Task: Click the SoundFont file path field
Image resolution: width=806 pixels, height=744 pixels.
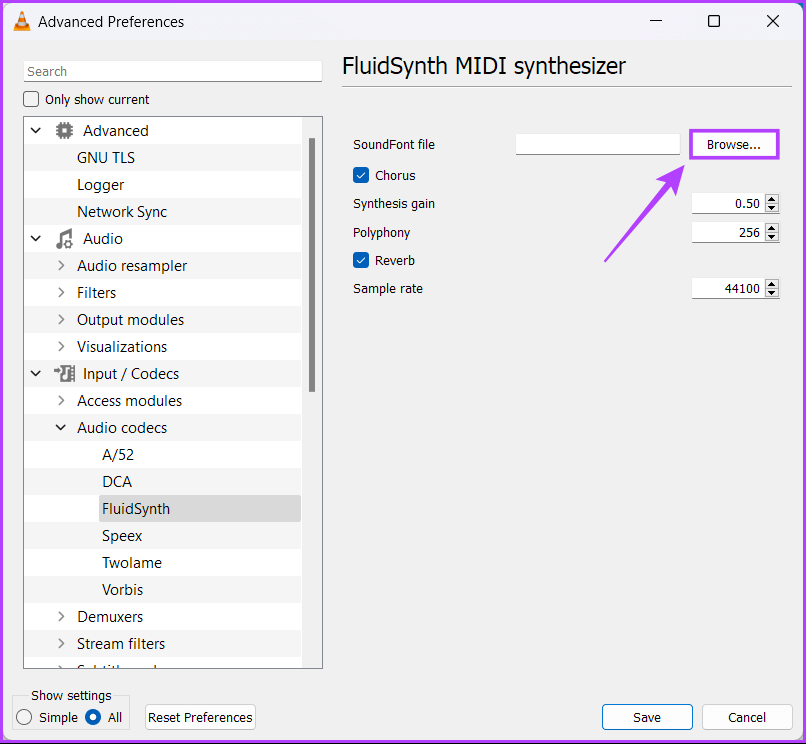Action: [598, 144]
